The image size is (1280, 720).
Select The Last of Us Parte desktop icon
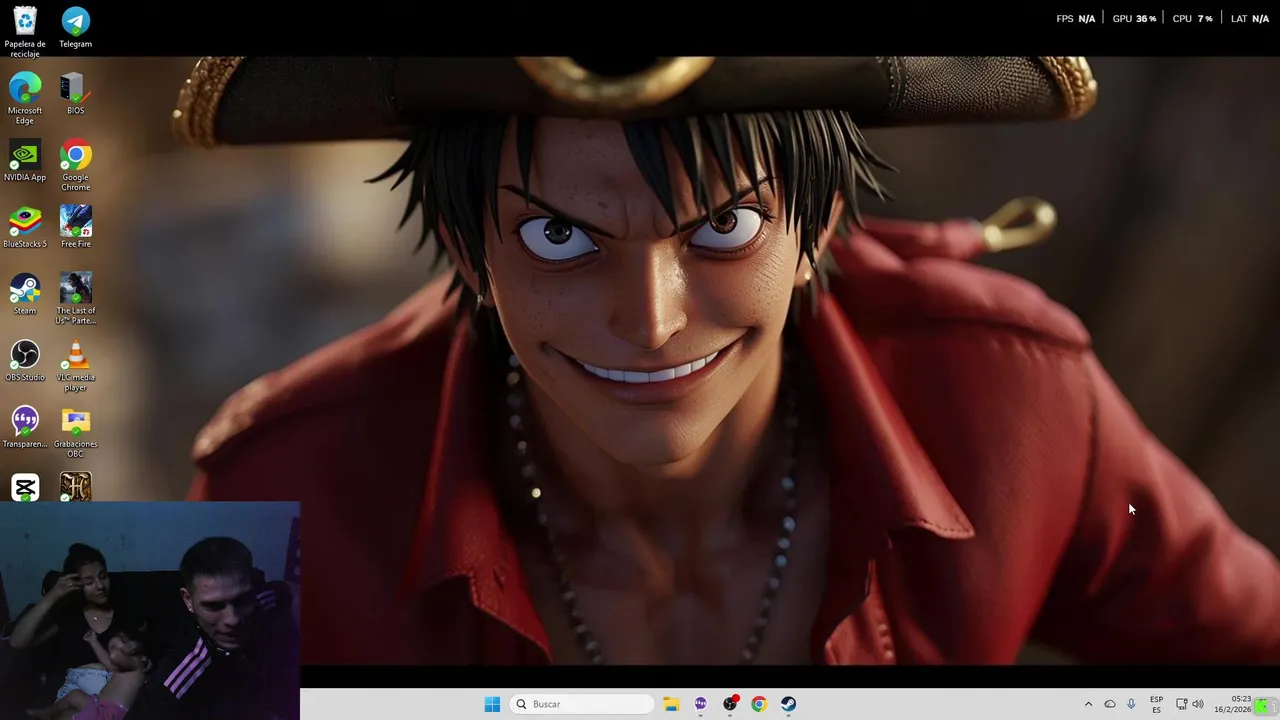point(76,298)
